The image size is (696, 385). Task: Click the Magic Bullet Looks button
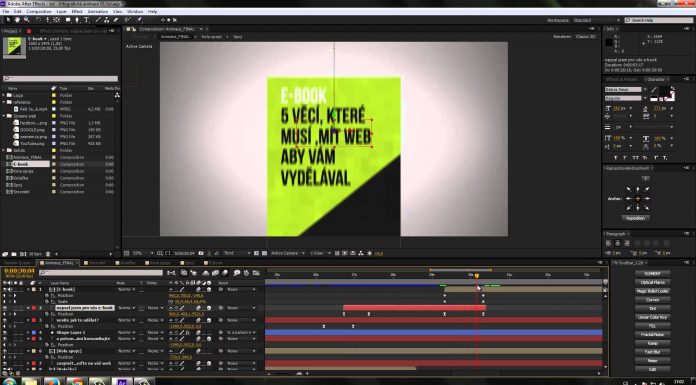point(652,291)
